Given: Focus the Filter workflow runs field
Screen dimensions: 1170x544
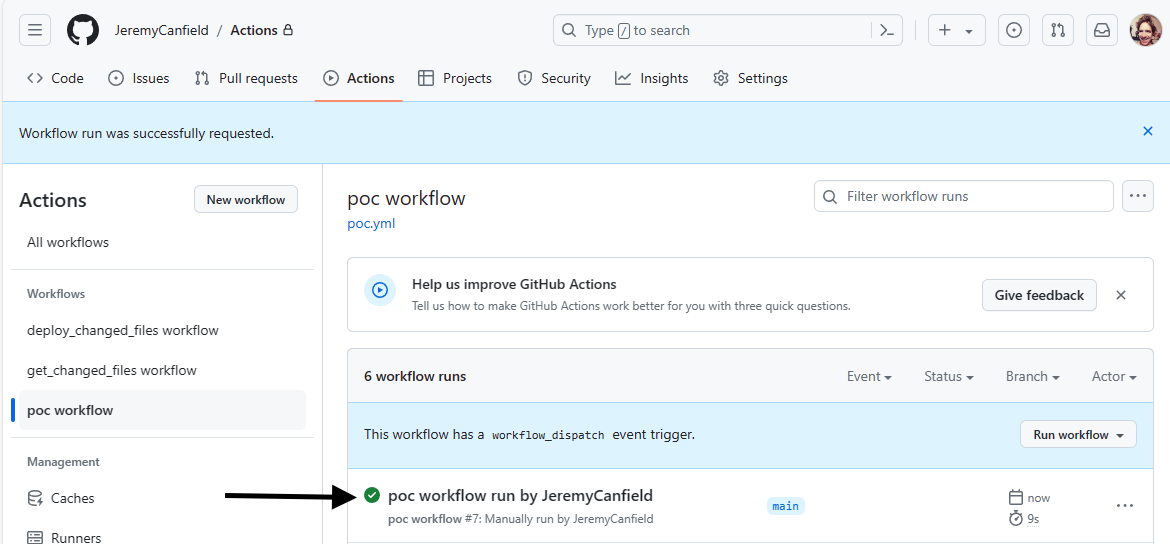Looking at the screenshot, I should click(963, 196).
